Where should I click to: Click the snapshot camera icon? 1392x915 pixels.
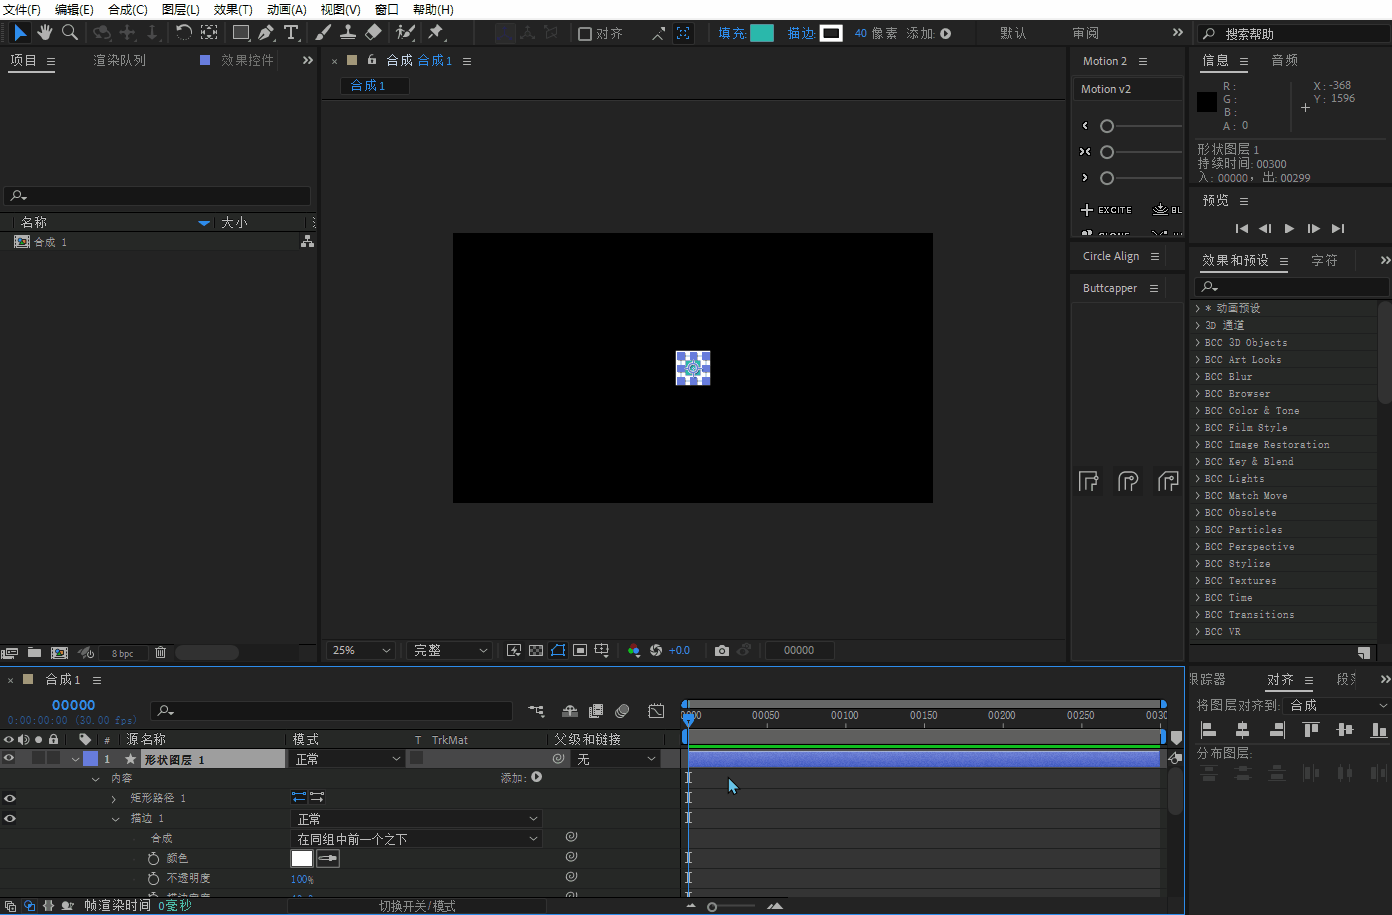(x=722, y=650)
